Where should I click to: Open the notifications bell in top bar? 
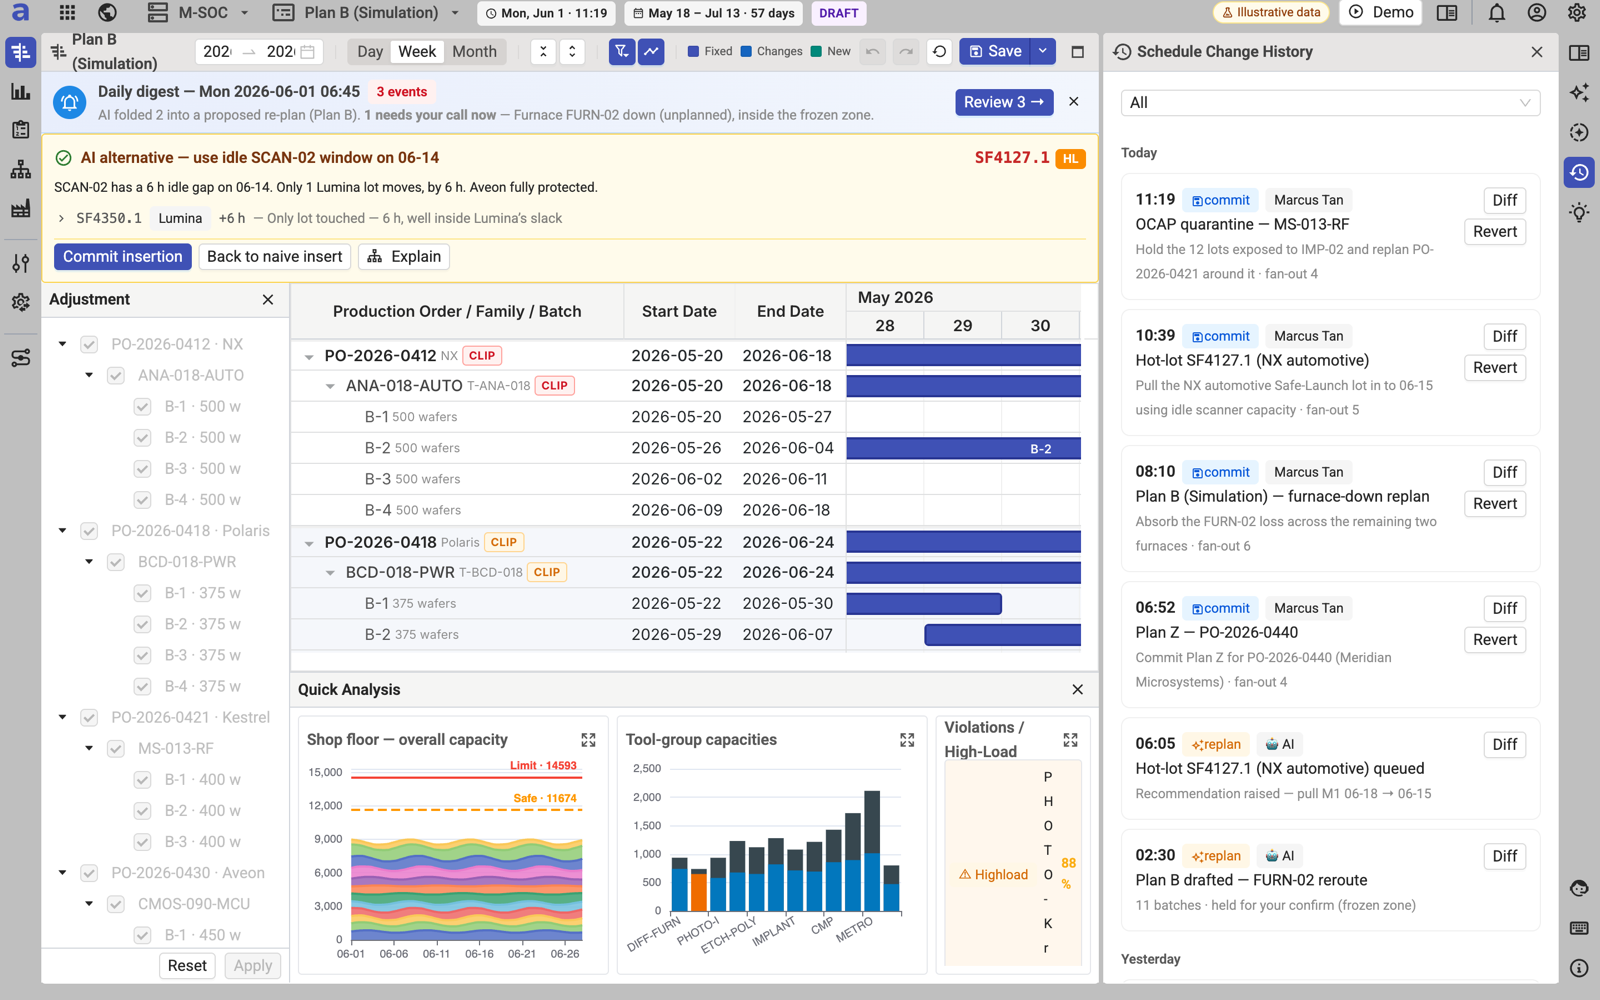pos(1497,13)
